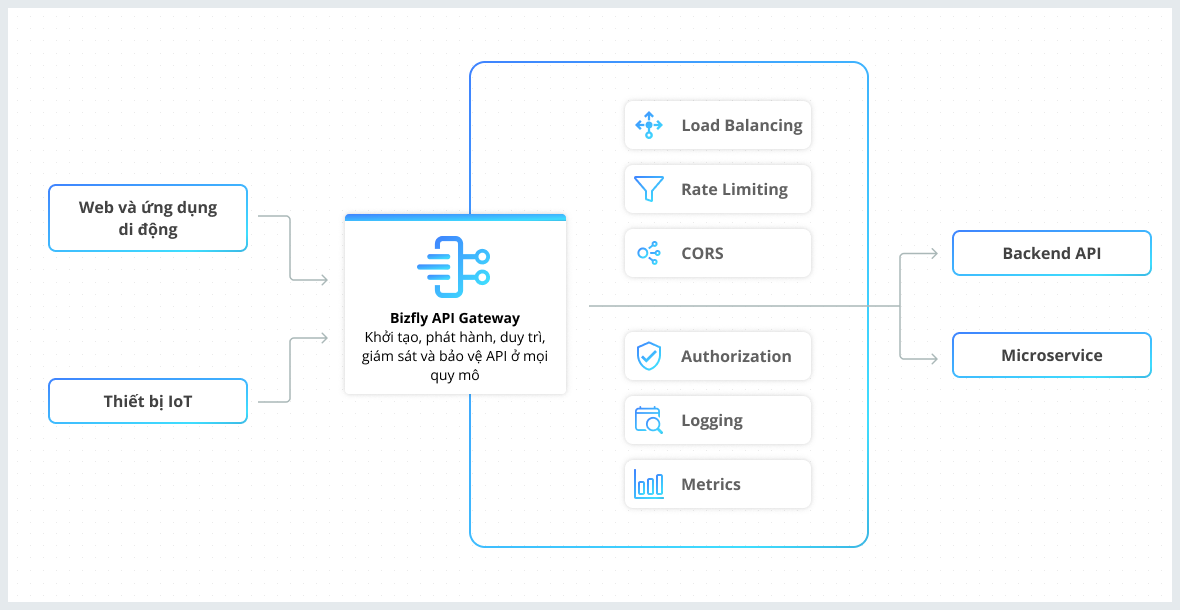Image resolution: width=1180 pixels, height=610 pixels.
Task: Click the Rate Limiting funnel icon
Action: point(649,189)
